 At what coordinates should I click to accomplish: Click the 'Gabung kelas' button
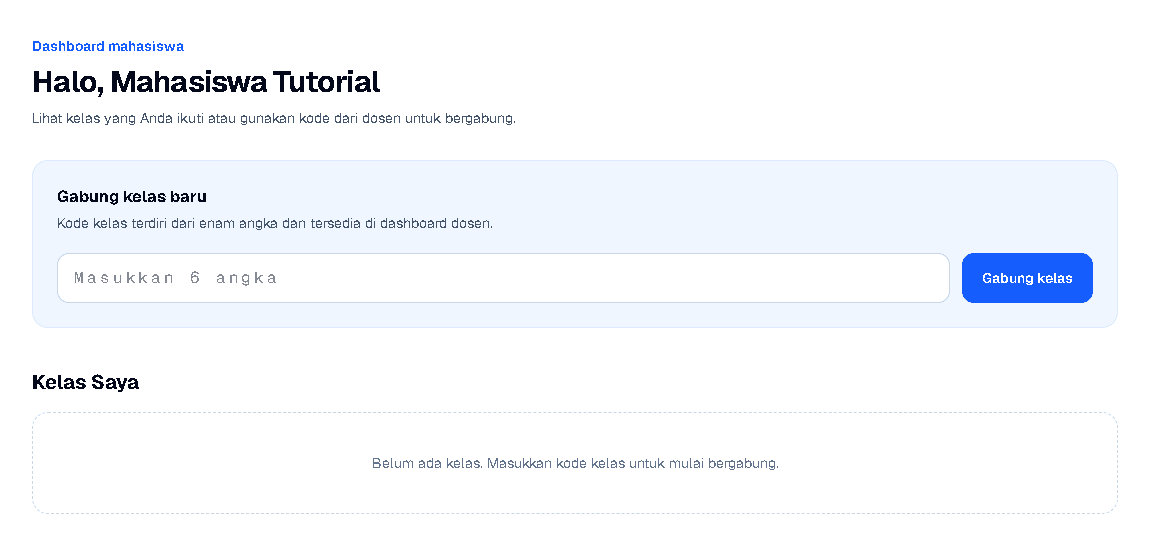(x=1027, y=278)
